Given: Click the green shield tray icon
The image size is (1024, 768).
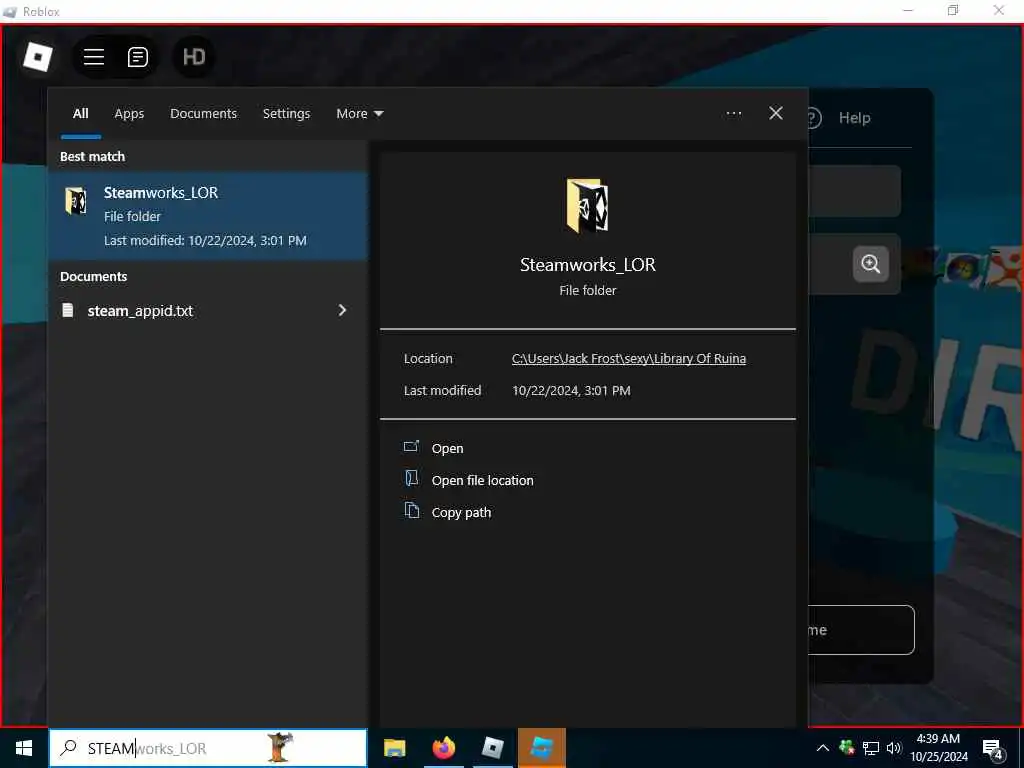Looking at the screenshot, I should tap(847, 748).
